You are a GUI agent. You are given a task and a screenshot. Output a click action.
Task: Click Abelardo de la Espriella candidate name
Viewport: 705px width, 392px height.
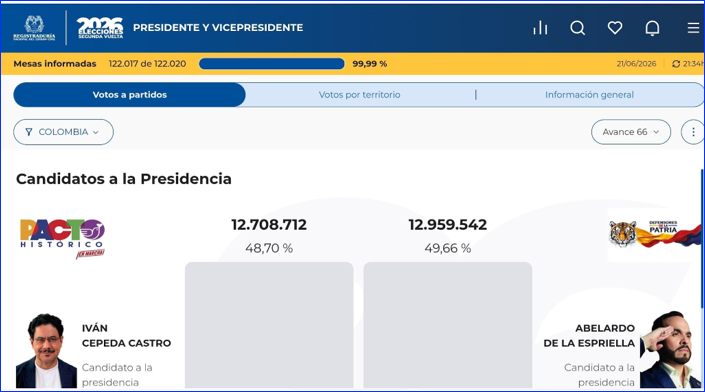tap(589, 336)
